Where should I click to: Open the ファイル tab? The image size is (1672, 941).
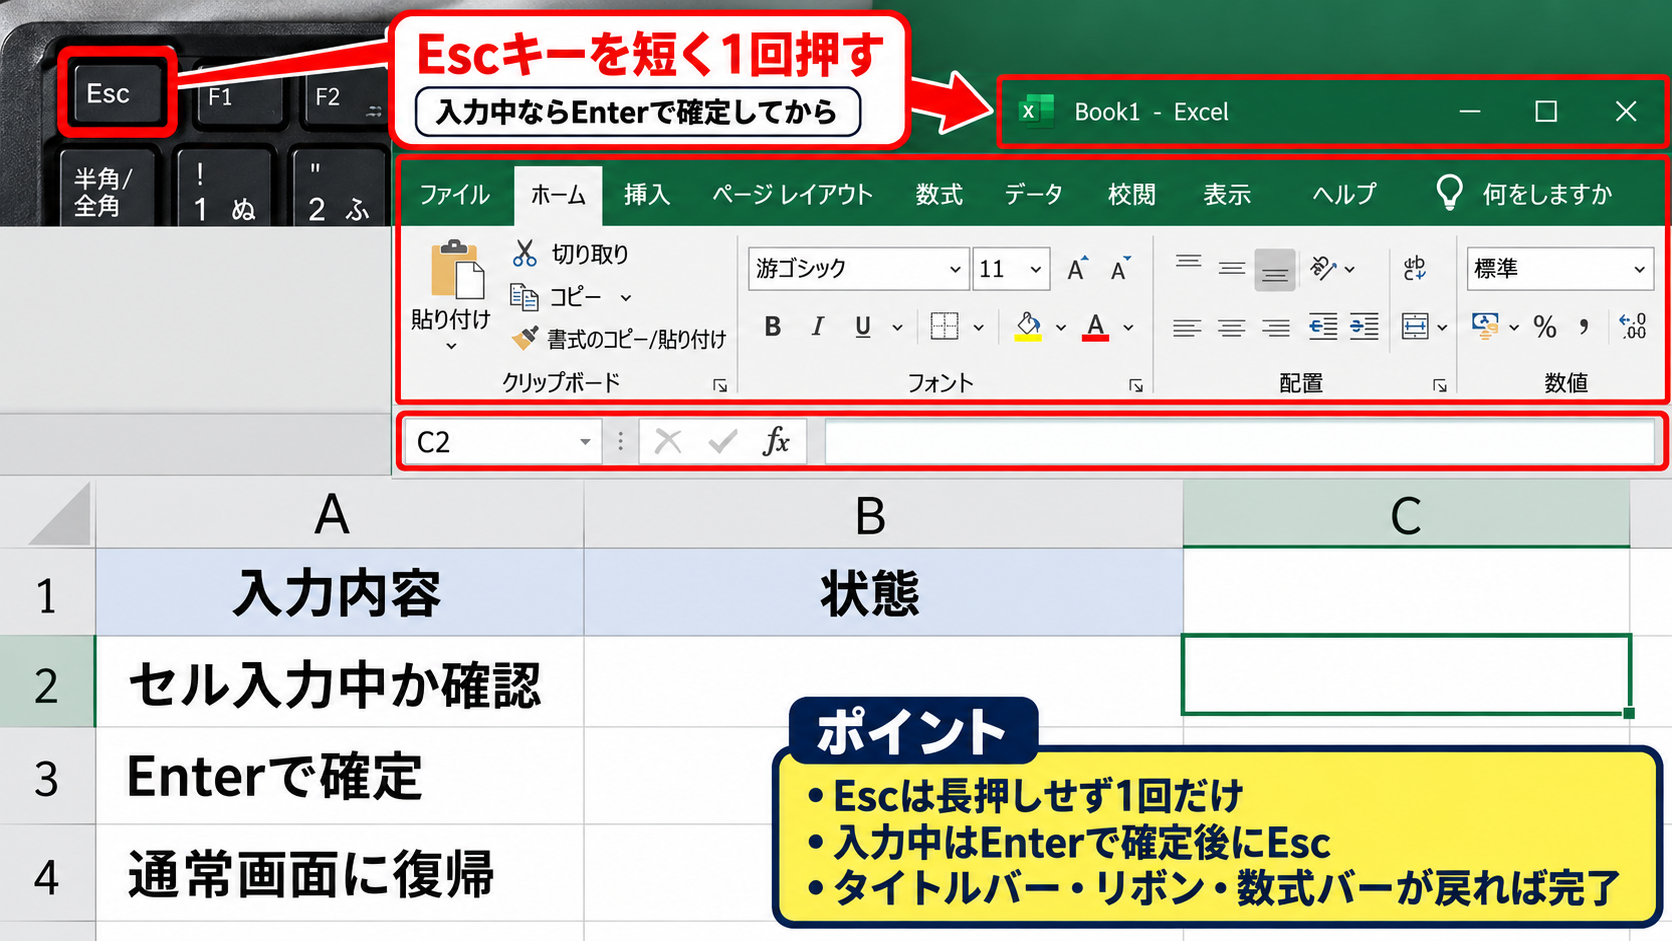(454, 194)
